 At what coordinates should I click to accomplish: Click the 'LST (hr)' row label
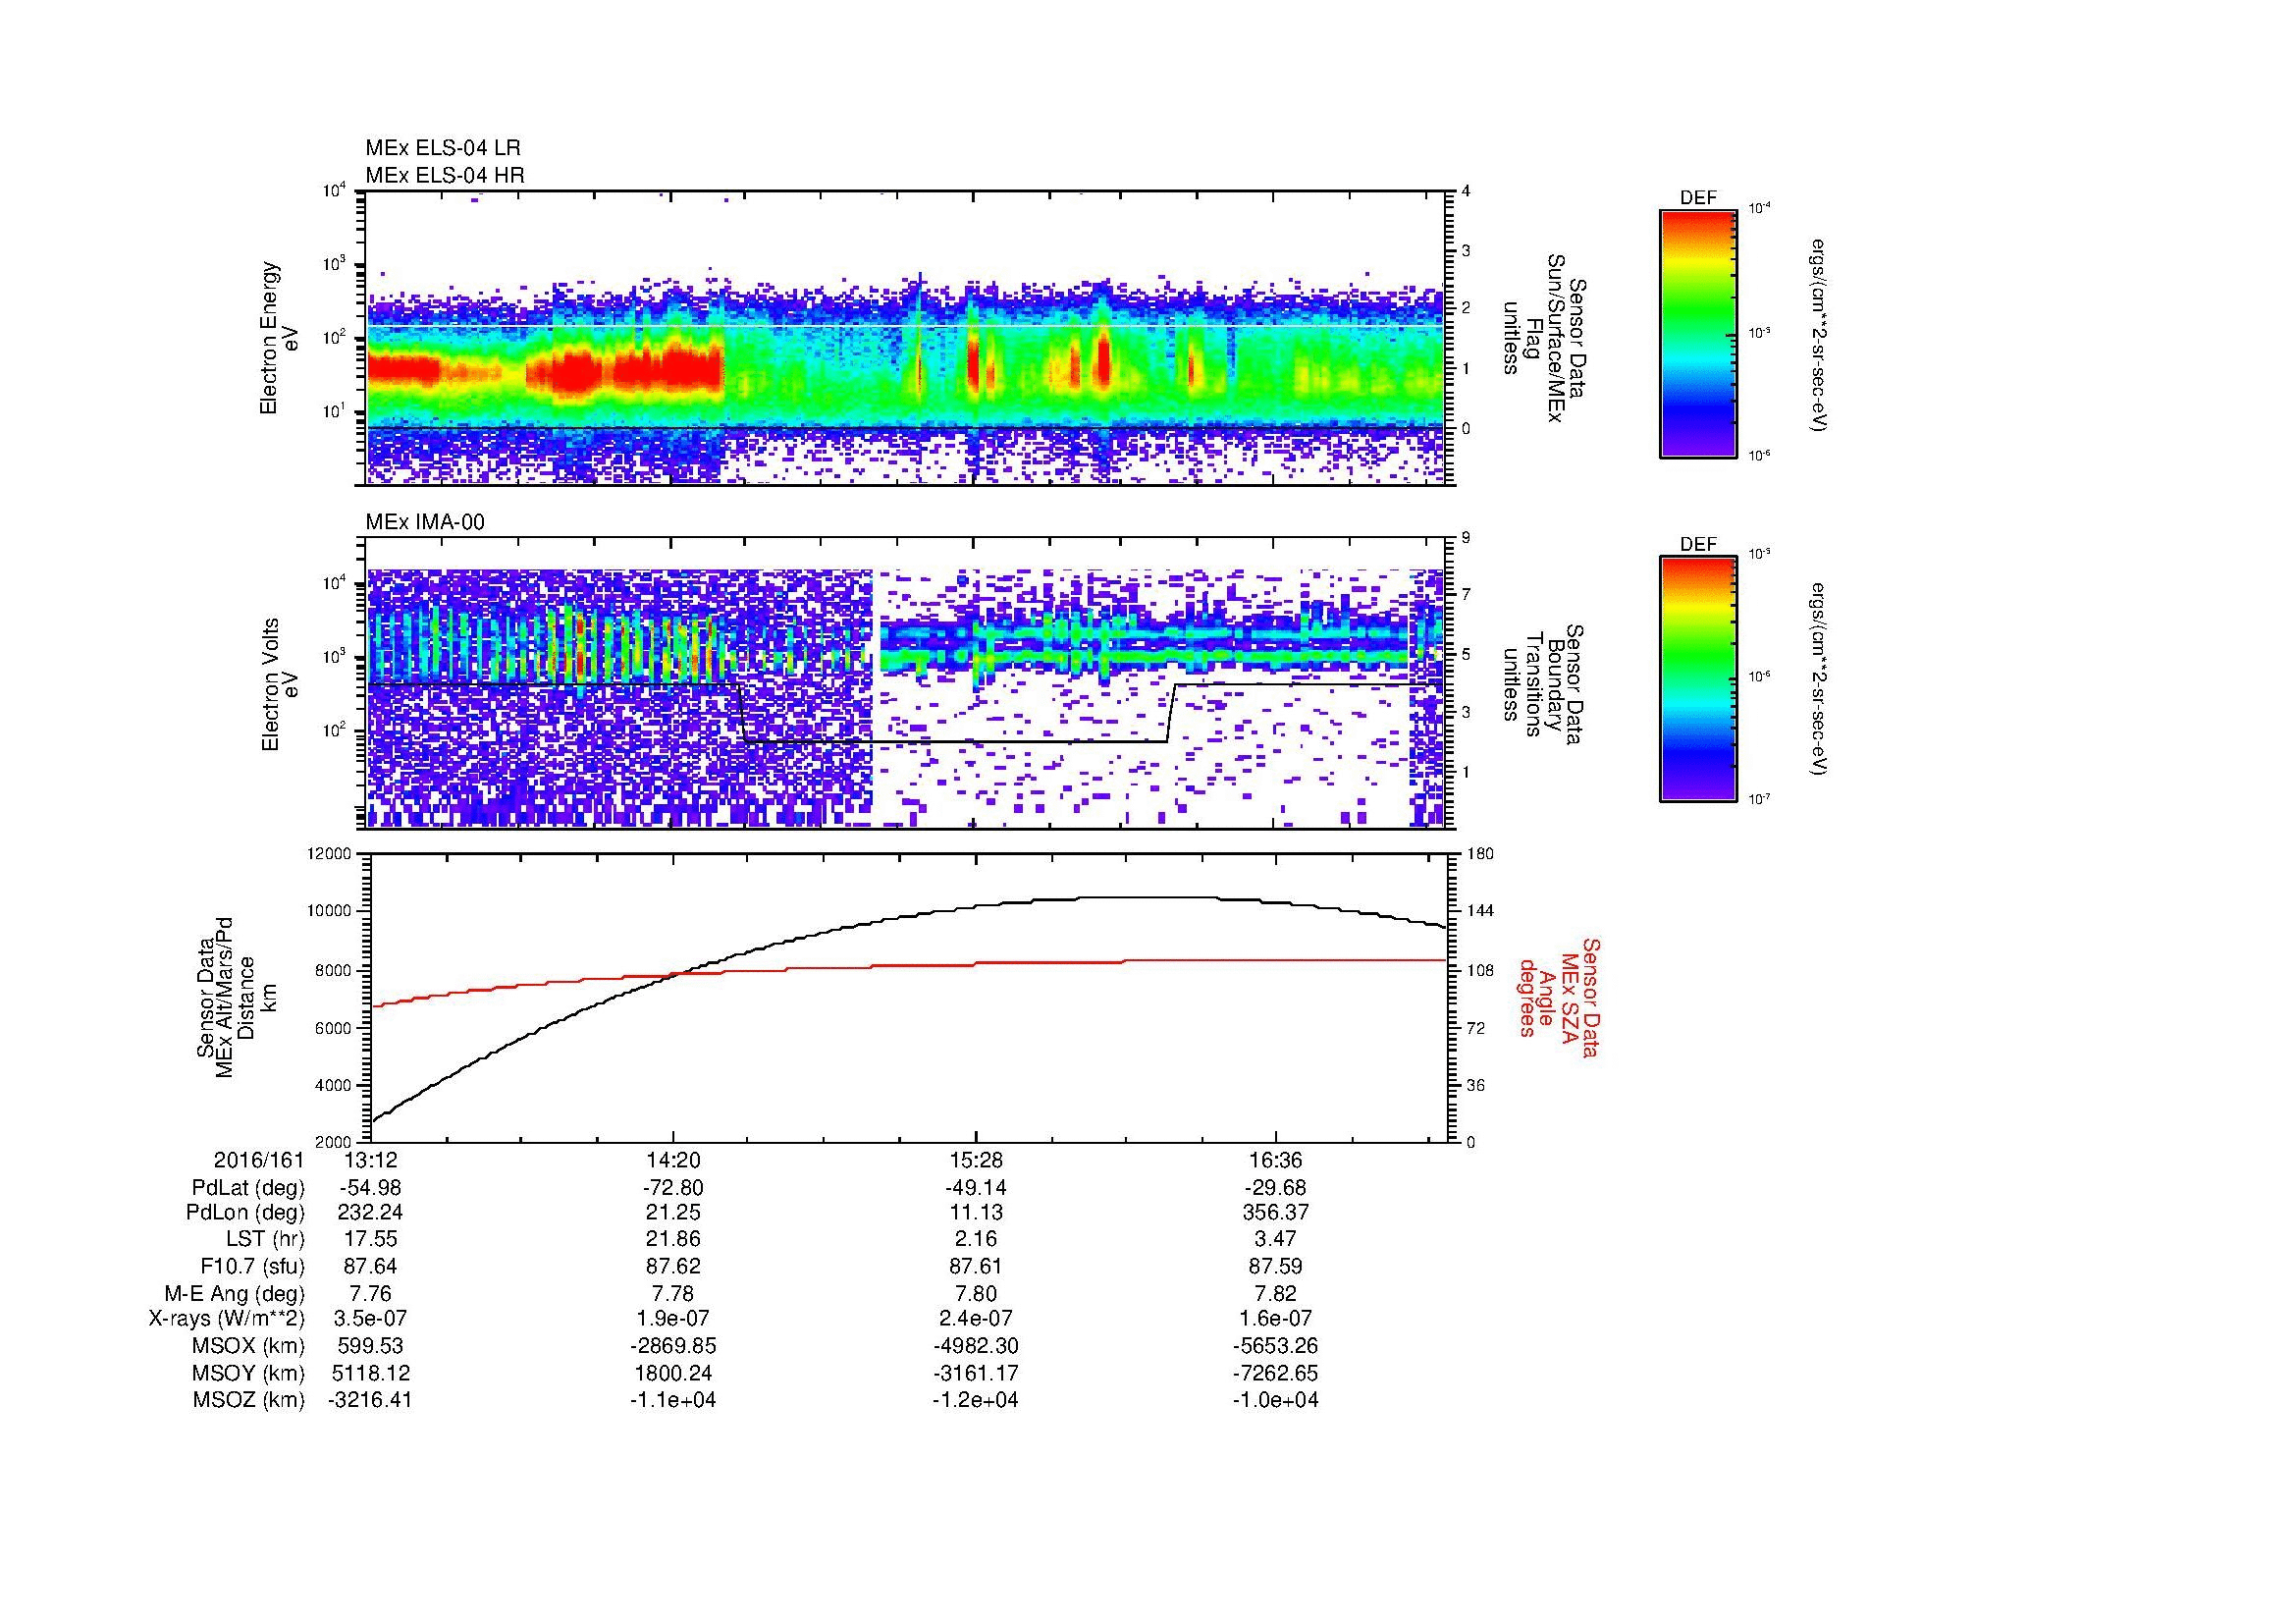(266, 1240)
